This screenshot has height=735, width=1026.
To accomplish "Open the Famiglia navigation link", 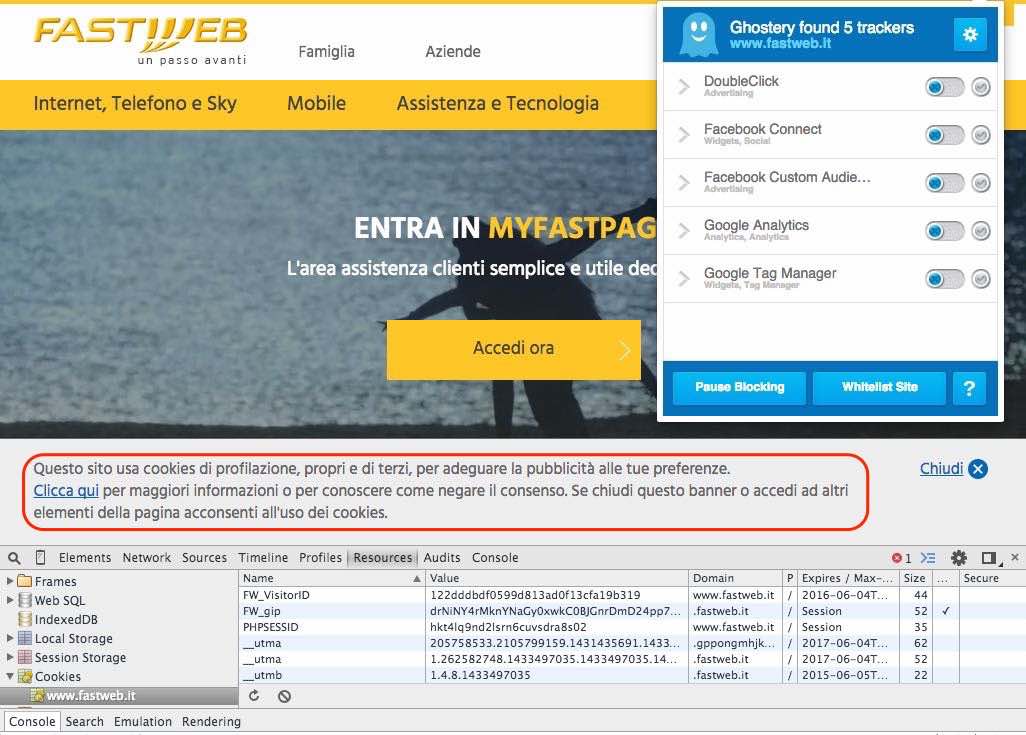I will point(327,52).
